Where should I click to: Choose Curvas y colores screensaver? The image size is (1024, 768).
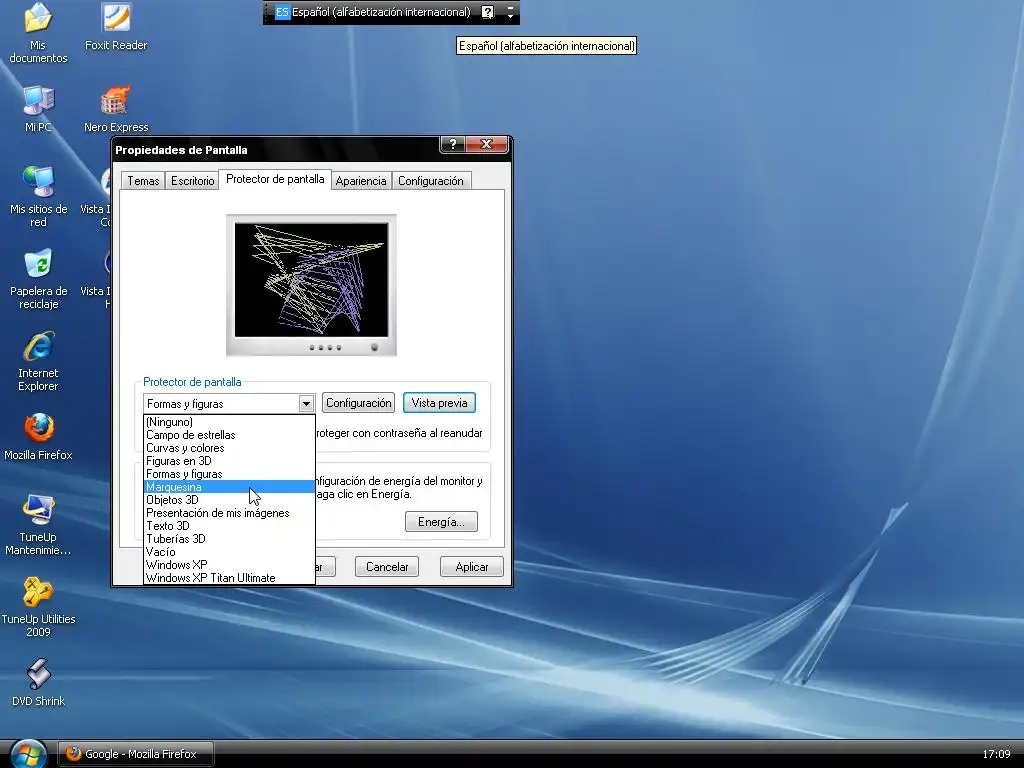229,448
